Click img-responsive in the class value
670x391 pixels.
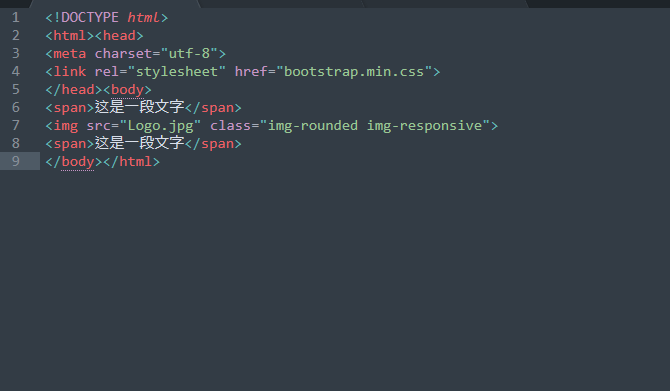(424, 126)
